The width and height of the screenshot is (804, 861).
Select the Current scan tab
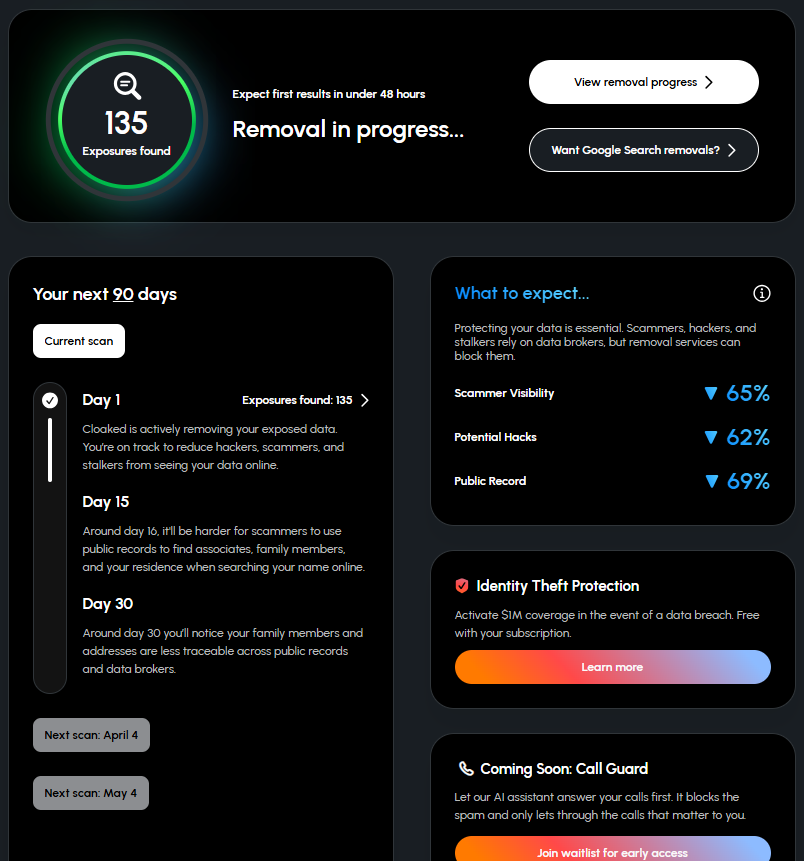coord(79,341)
